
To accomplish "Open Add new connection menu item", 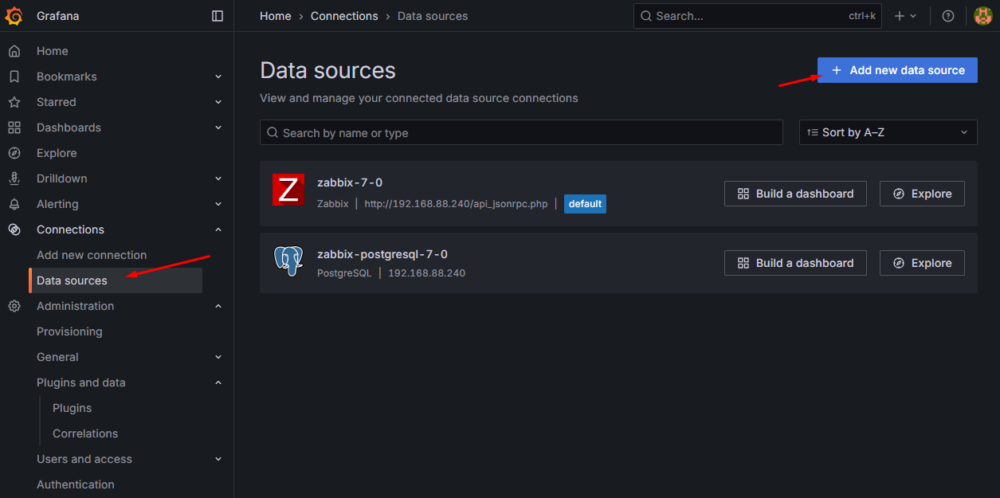I will pyautogui.click(x=92, y=255).
